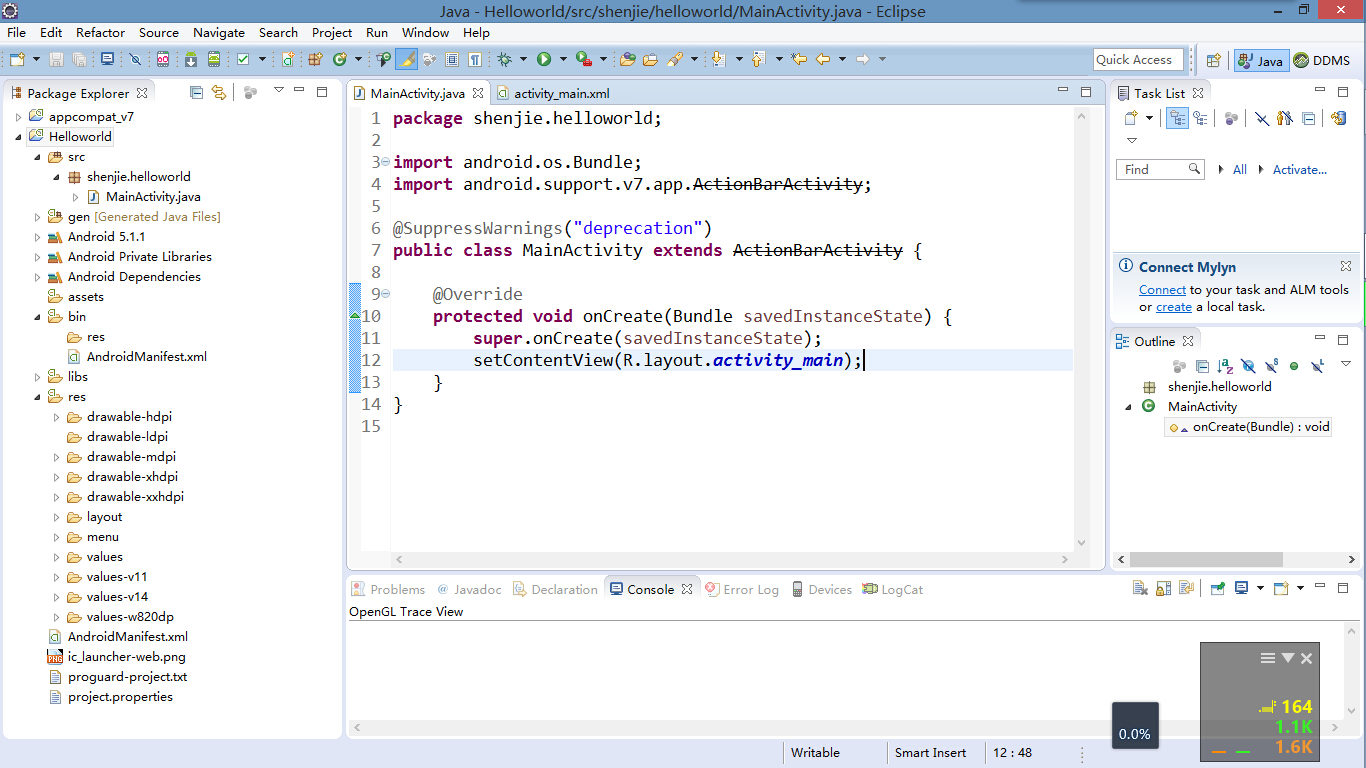1366x768 pixels.
Task: Click the Connect link in Mylyn panel
Action: pyautogui.click(x=1162, y=289)
